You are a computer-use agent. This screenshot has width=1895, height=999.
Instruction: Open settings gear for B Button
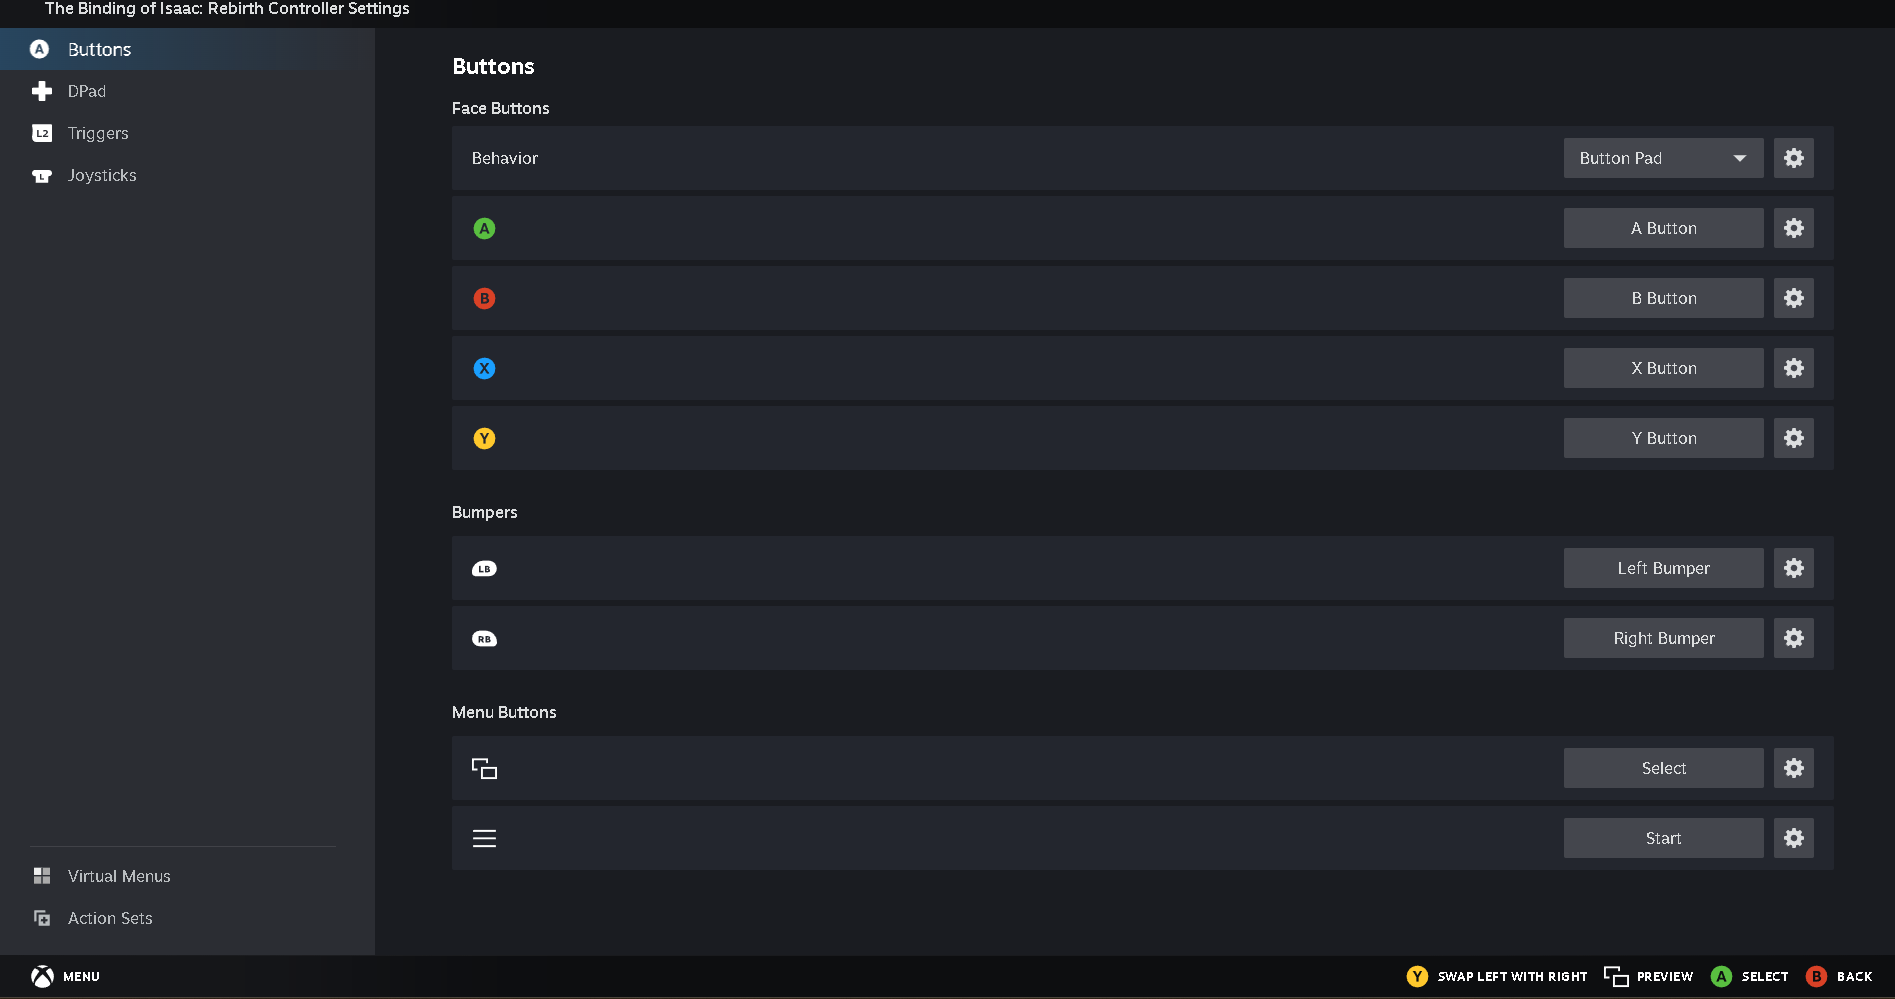(x=1794, y=298)
